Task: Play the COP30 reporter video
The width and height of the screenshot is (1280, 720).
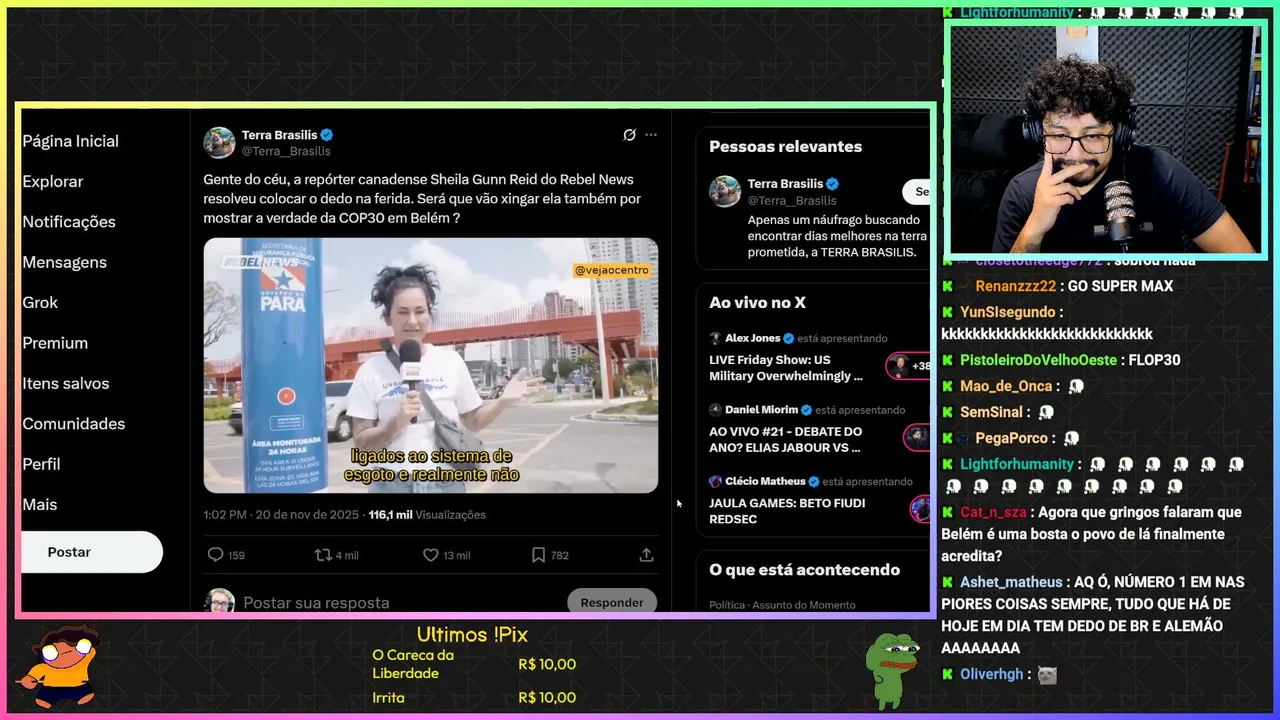Action: click(x=431, y=365)
